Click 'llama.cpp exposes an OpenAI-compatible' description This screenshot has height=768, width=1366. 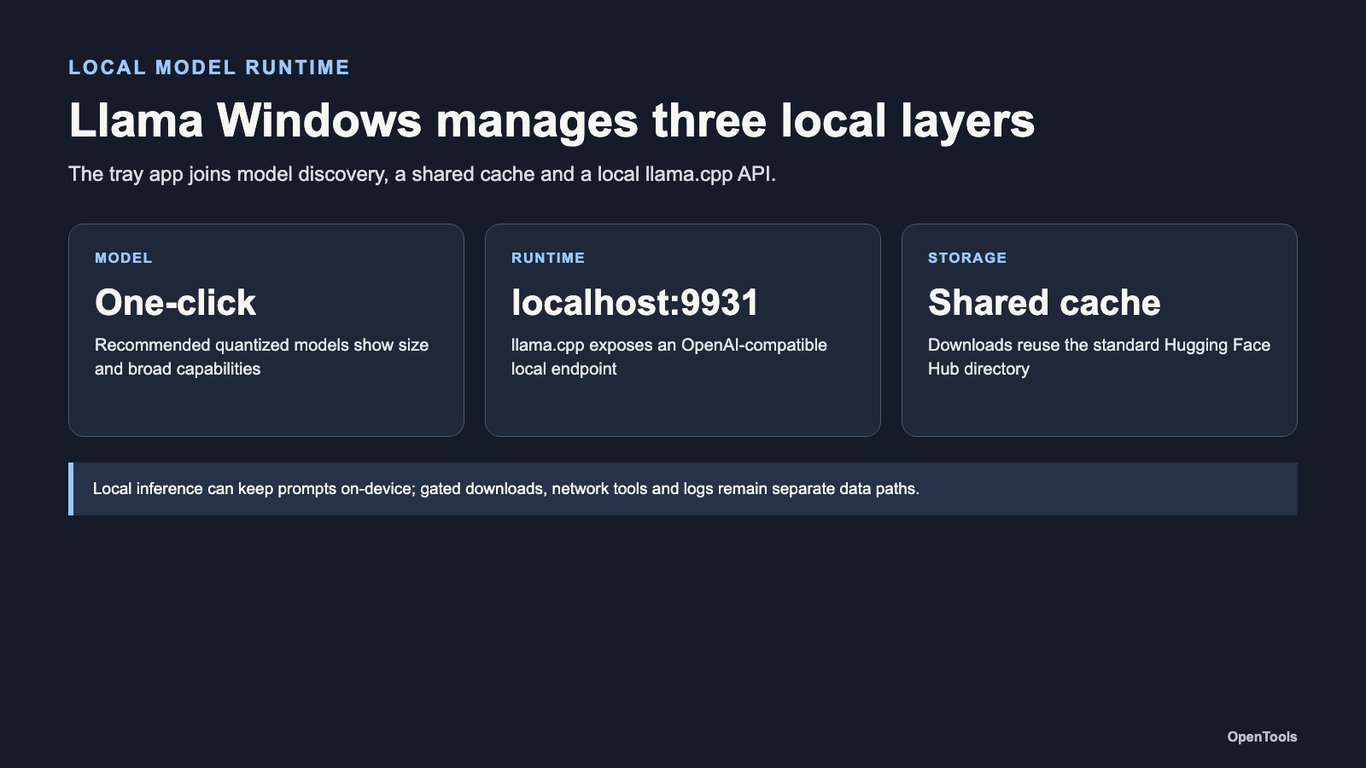669,357
